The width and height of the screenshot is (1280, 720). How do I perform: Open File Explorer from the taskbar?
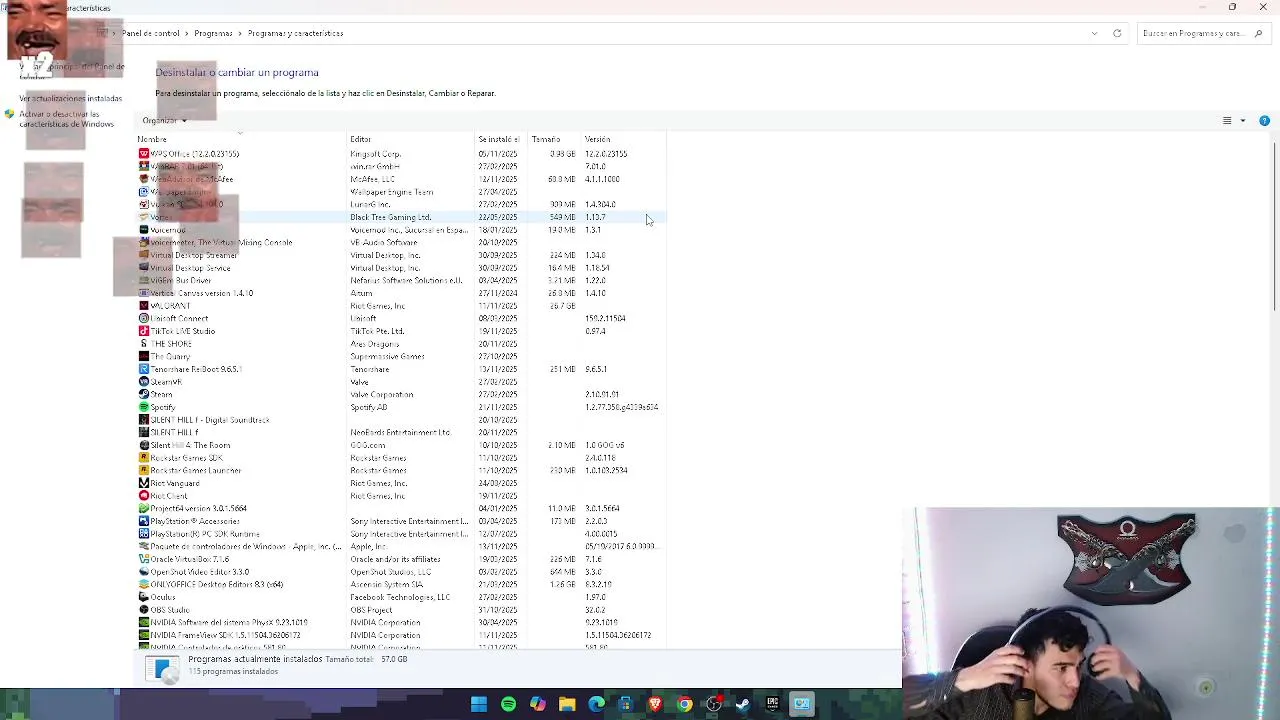[567, 704]
